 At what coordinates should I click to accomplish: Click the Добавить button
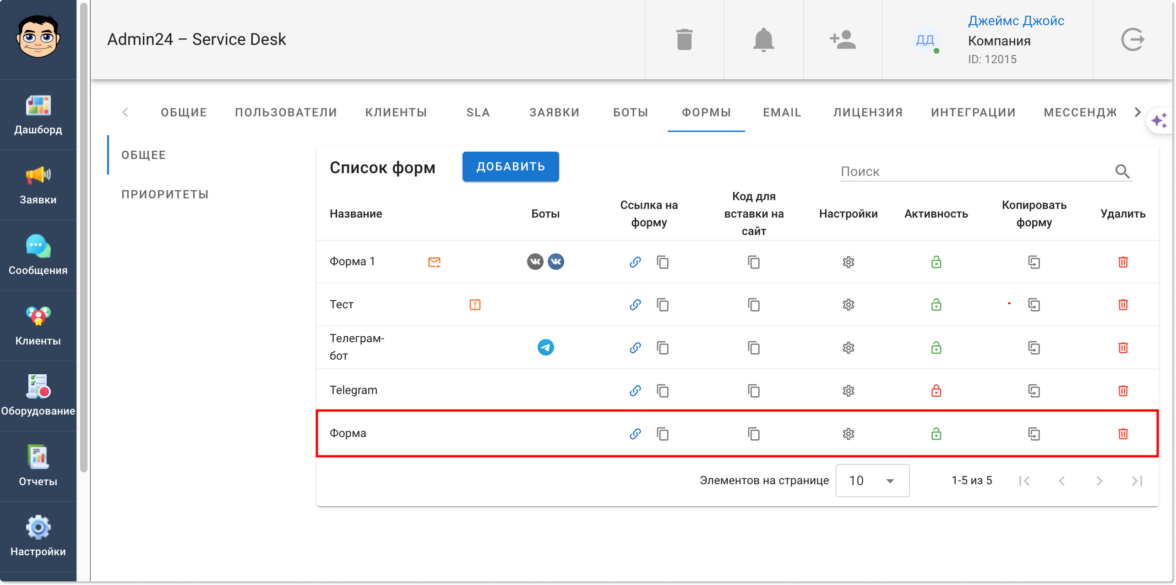[510, 167]
